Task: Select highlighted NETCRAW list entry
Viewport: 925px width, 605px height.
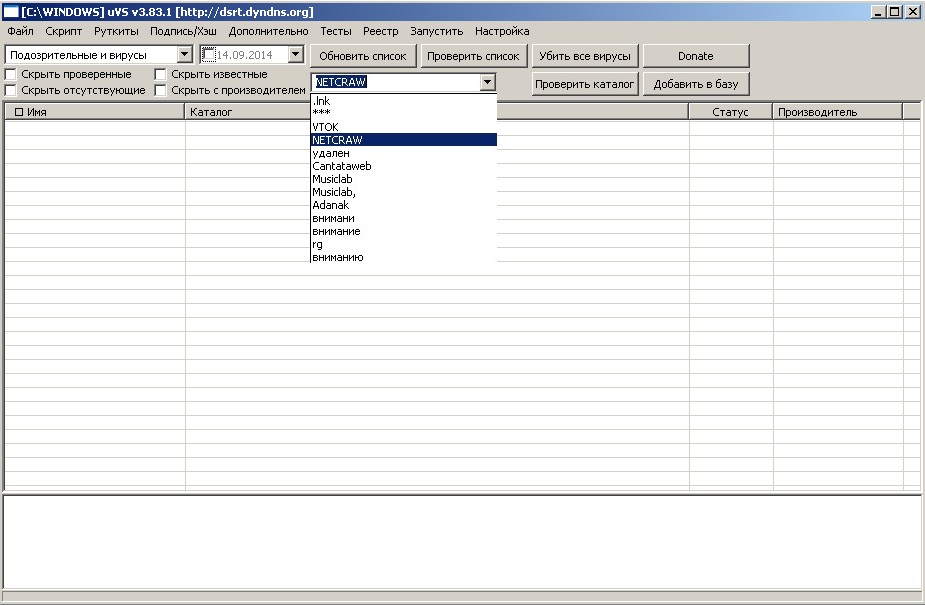Action: (x=404, y=140)
